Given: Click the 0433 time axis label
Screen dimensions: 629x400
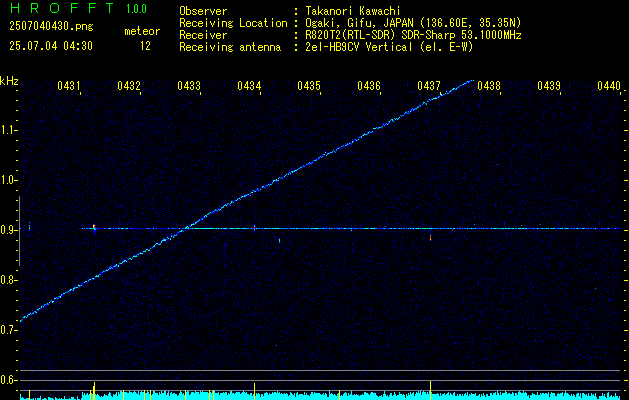Looking at the screenshot, I should tap(189, 85).
